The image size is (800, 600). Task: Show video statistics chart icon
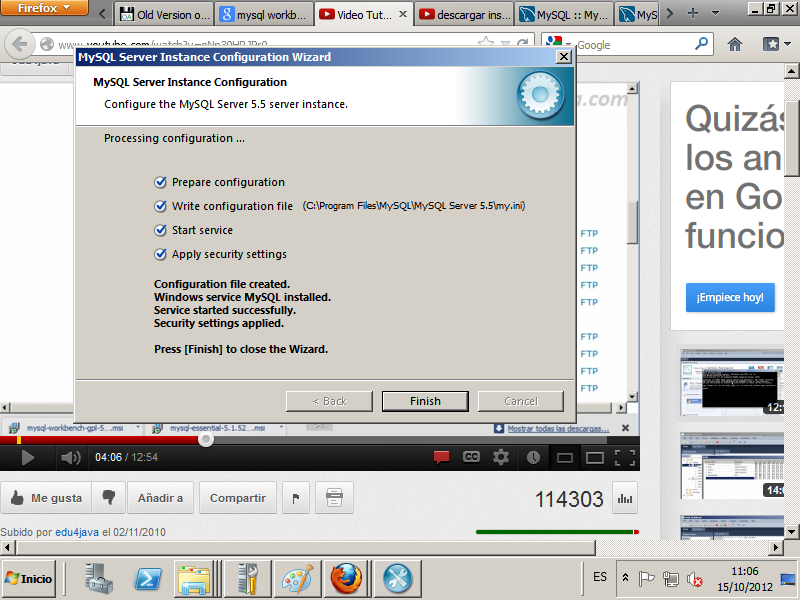(x=625, y=498)
